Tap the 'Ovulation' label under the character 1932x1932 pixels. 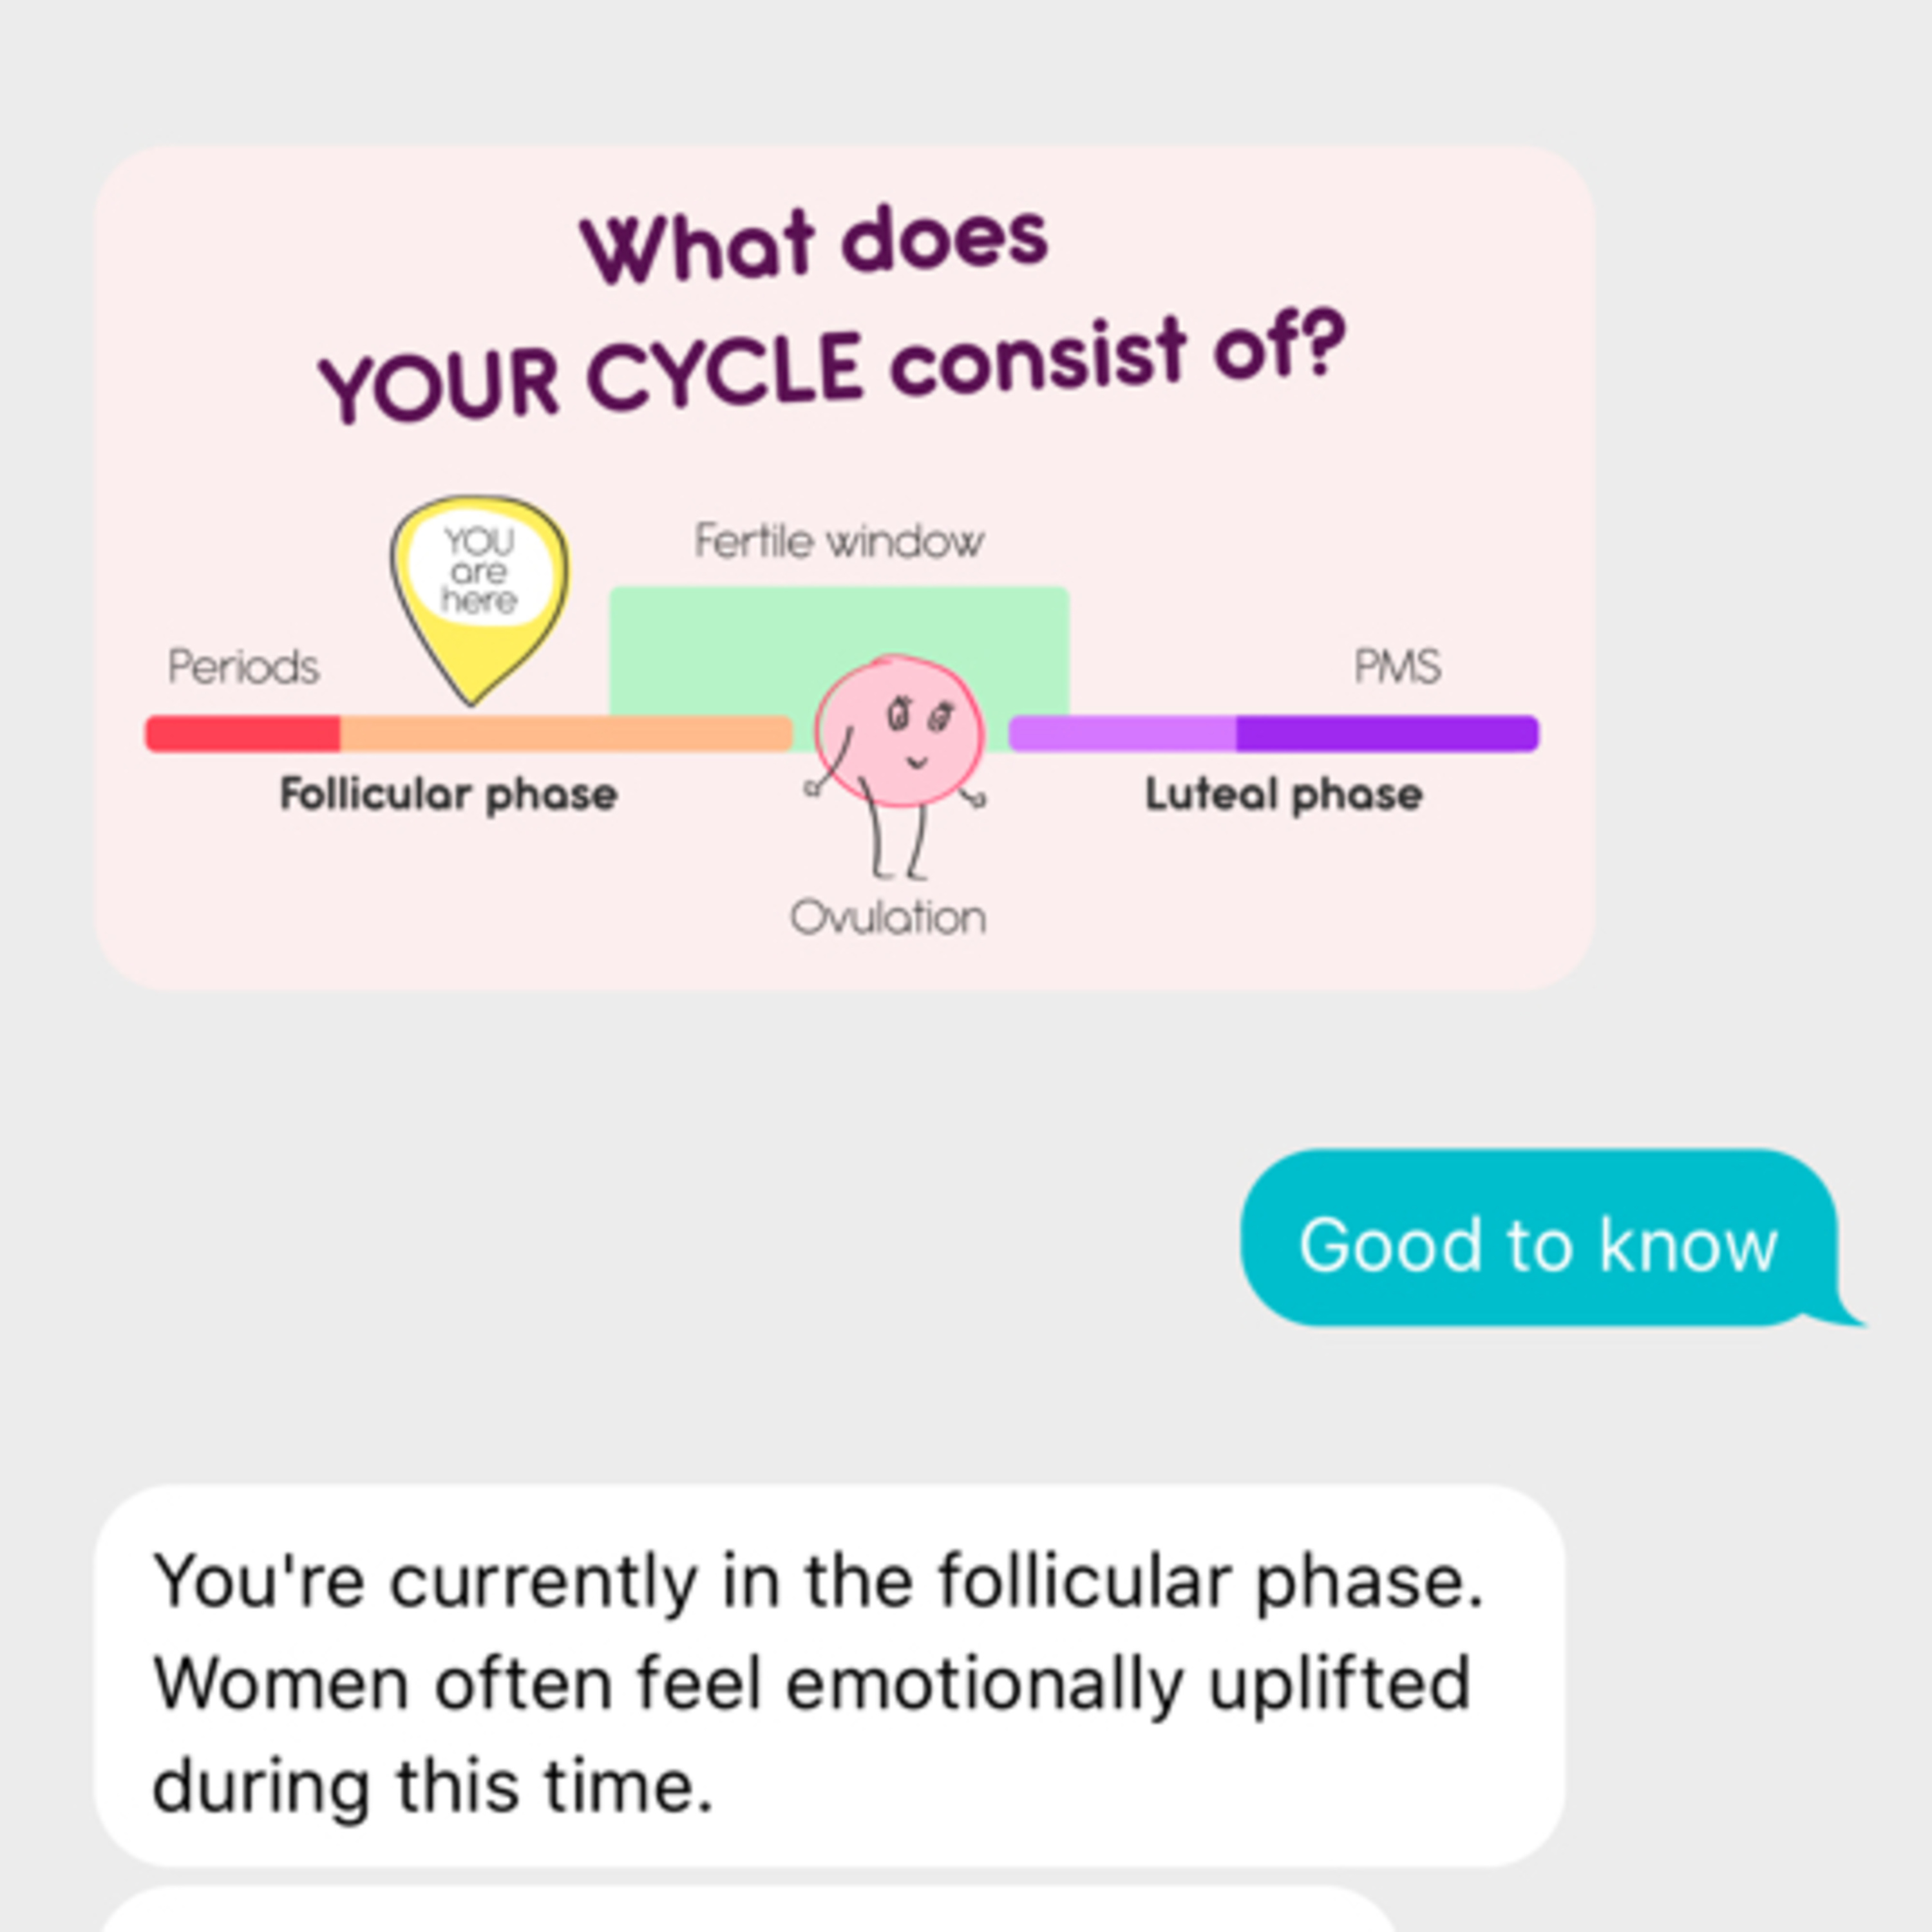888,917
